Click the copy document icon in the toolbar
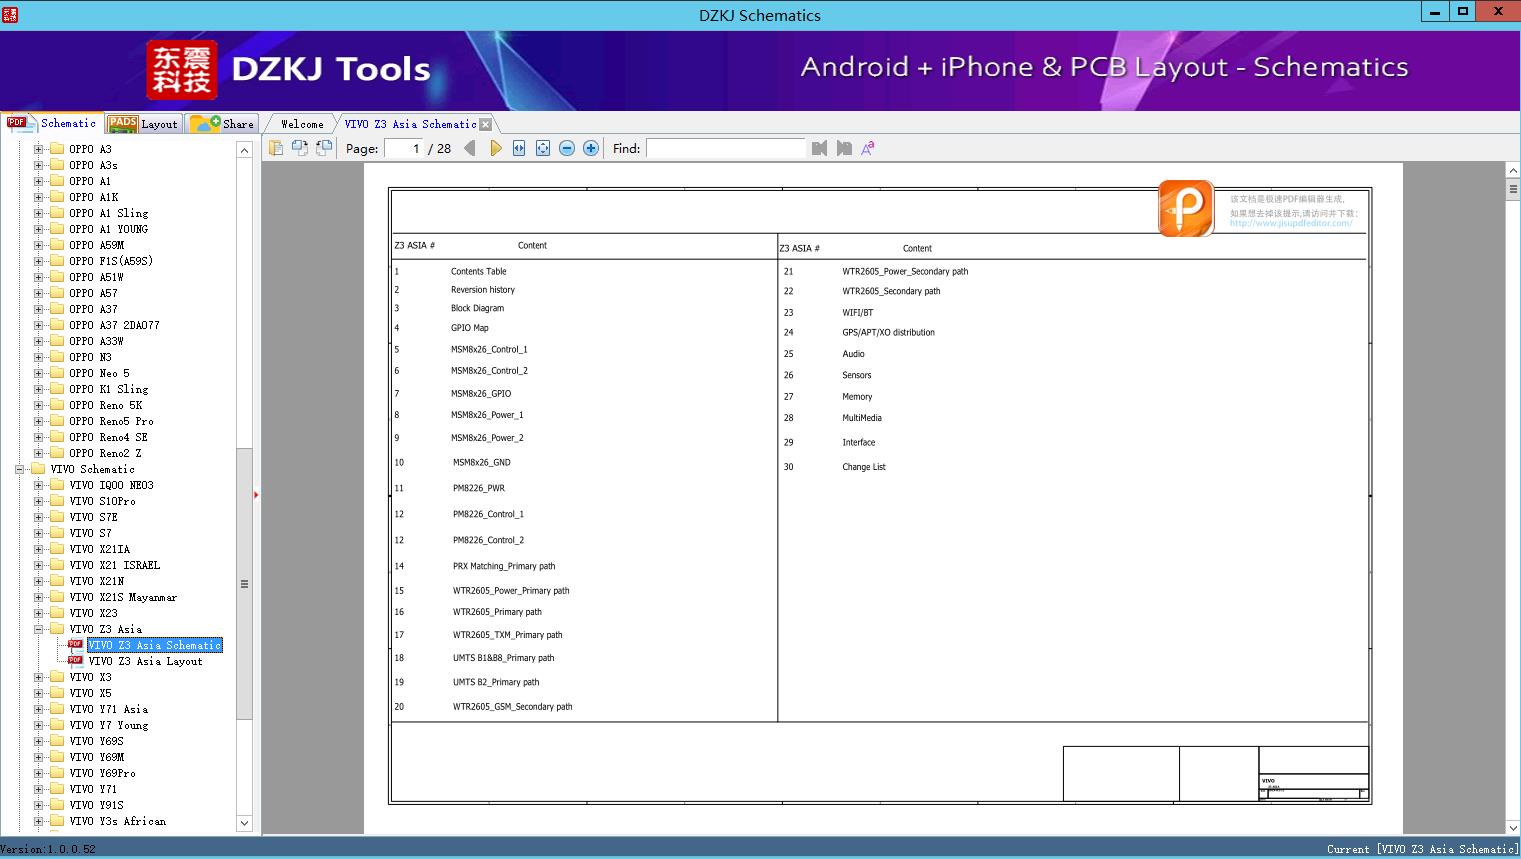 pyautogui.click(x=276, y=148)
